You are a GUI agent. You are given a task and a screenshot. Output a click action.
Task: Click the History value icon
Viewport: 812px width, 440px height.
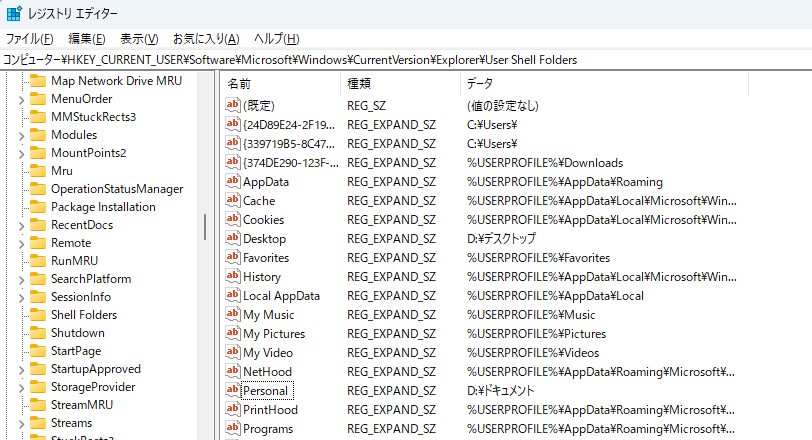point(233,276)
